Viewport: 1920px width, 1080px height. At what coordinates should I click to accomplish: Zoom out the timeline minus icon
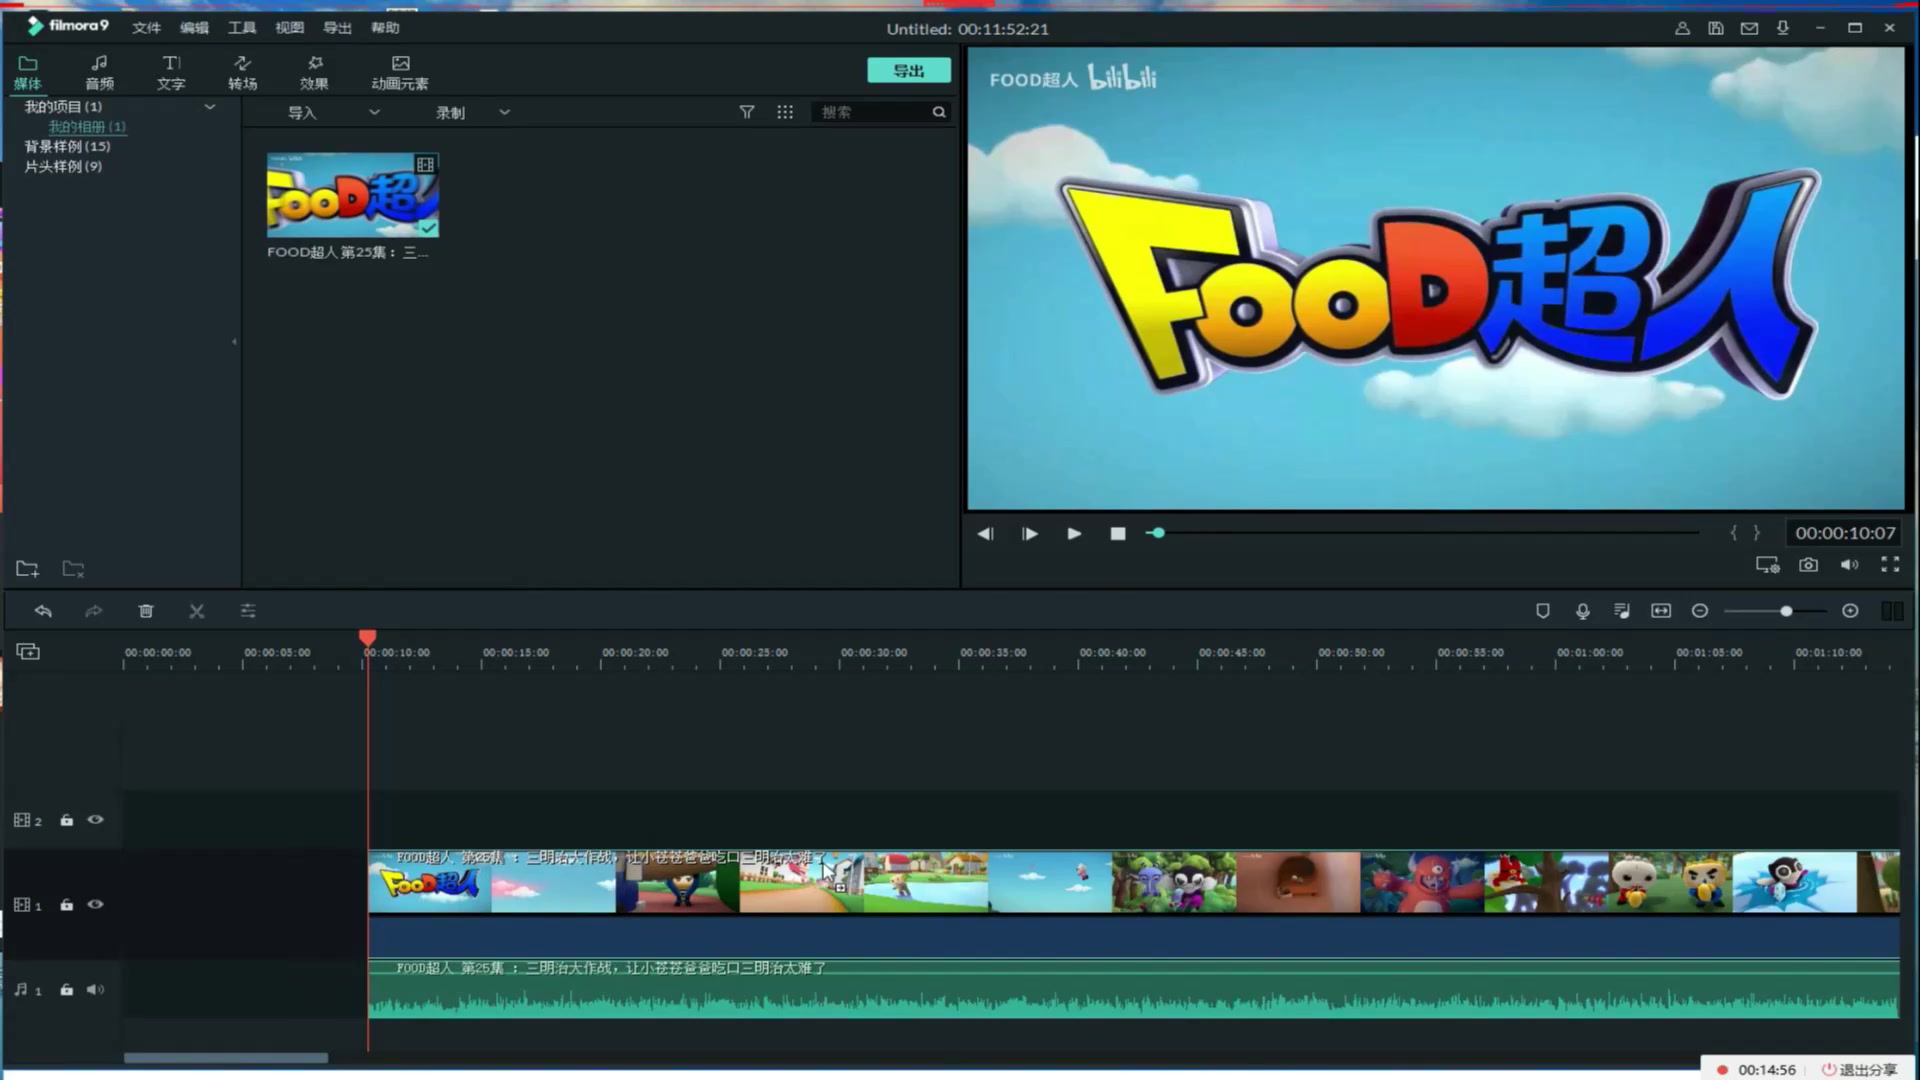1700,611
